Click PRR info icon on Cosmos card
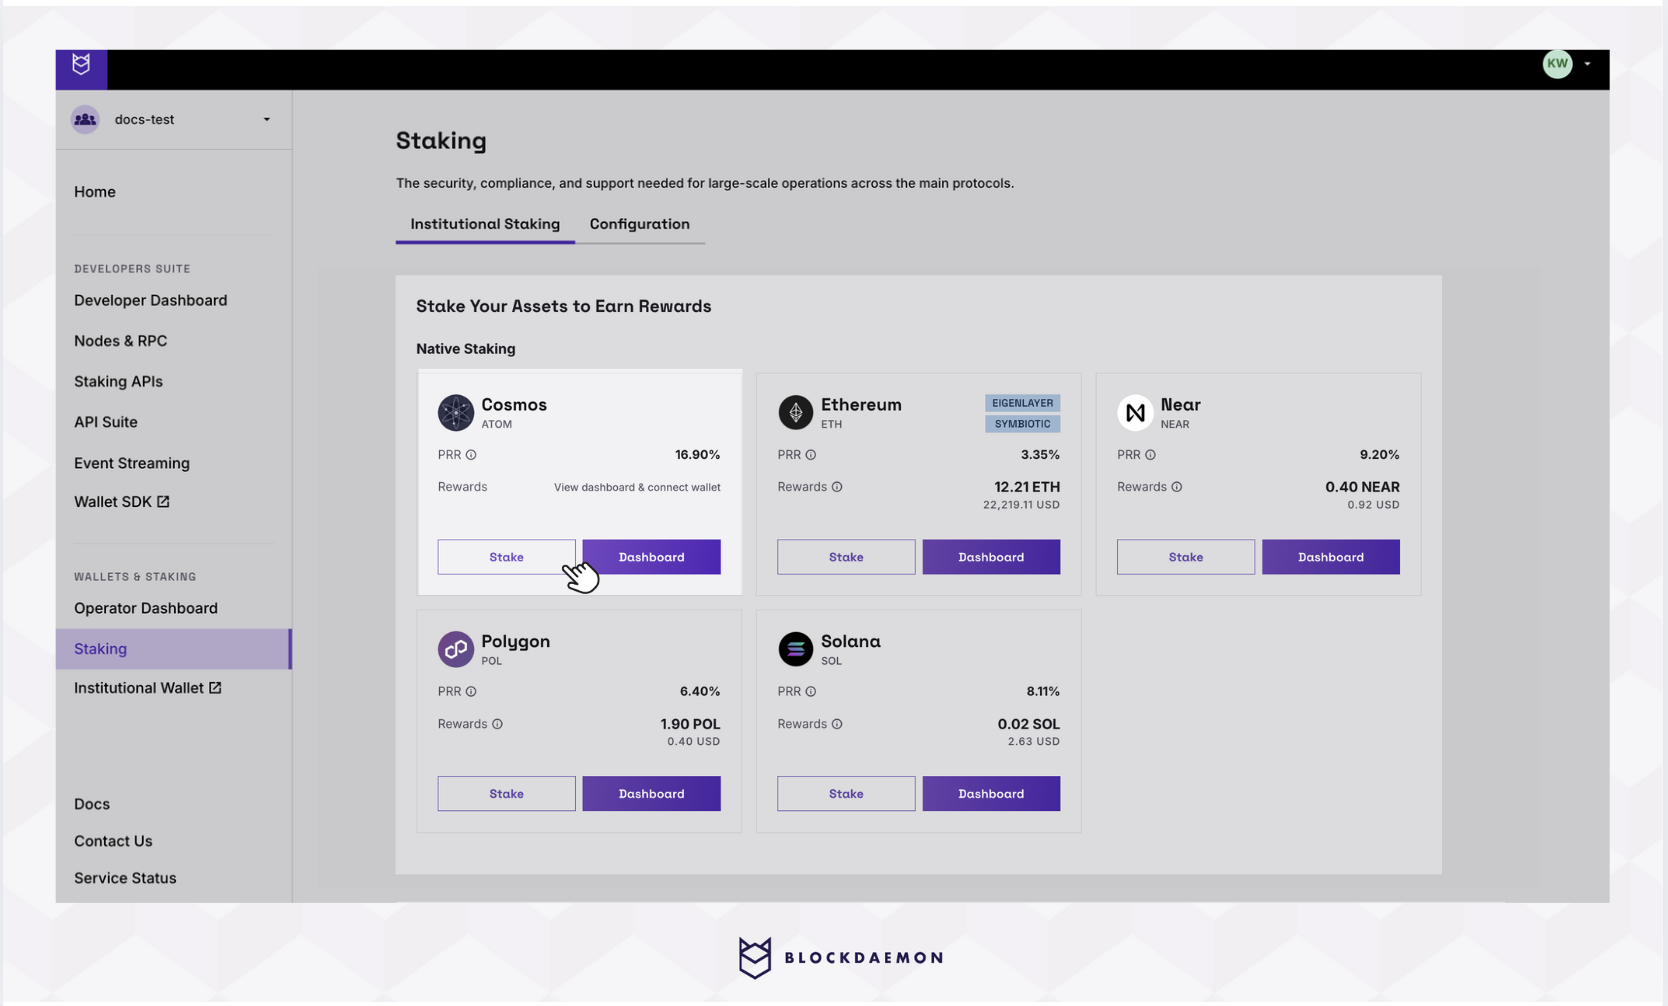 point(471,455)
